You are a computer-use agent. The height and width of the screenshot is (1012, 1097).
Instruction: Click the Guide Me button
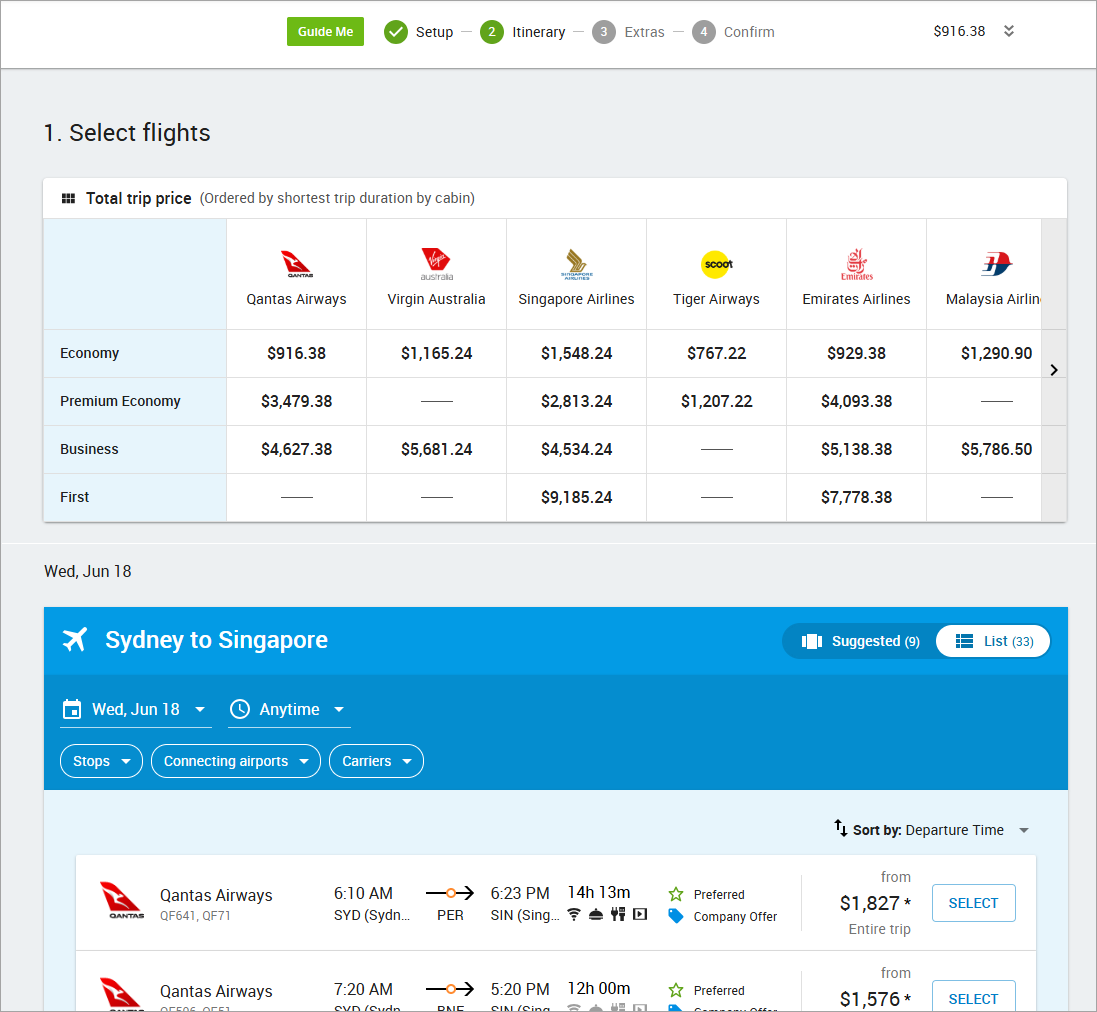tap(325, 31)
